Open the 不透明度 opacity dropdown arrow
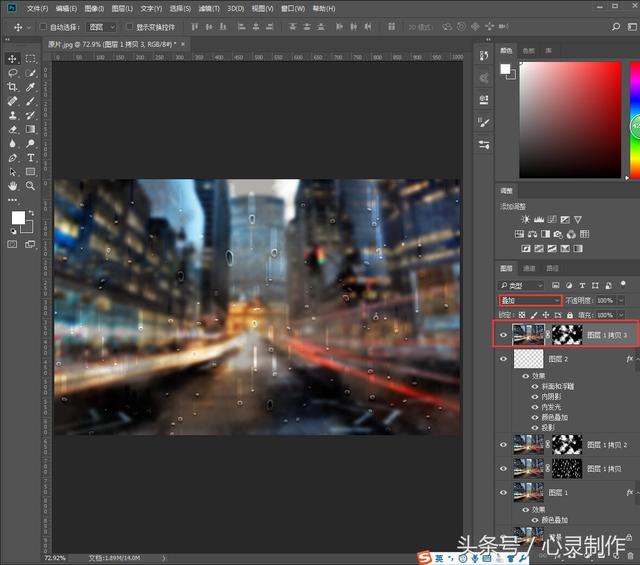 621,300
